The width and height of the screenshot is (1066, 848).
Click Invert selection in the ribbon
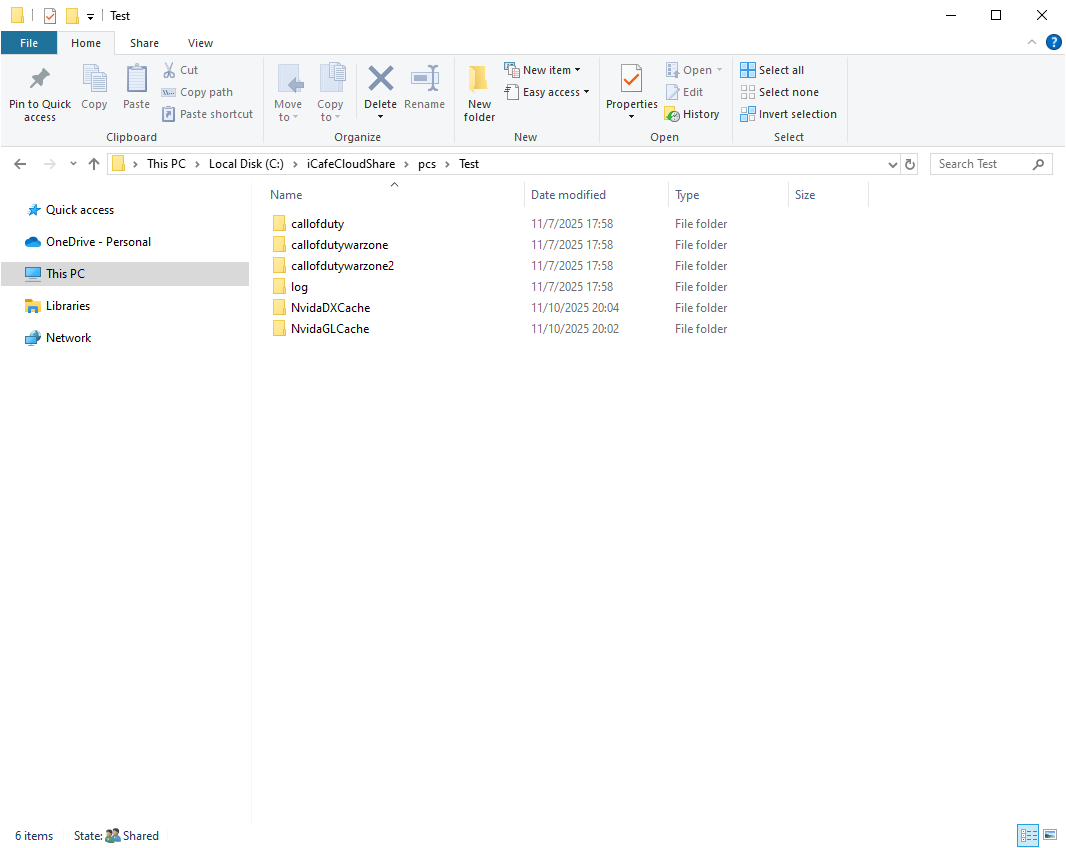[788, 113]
